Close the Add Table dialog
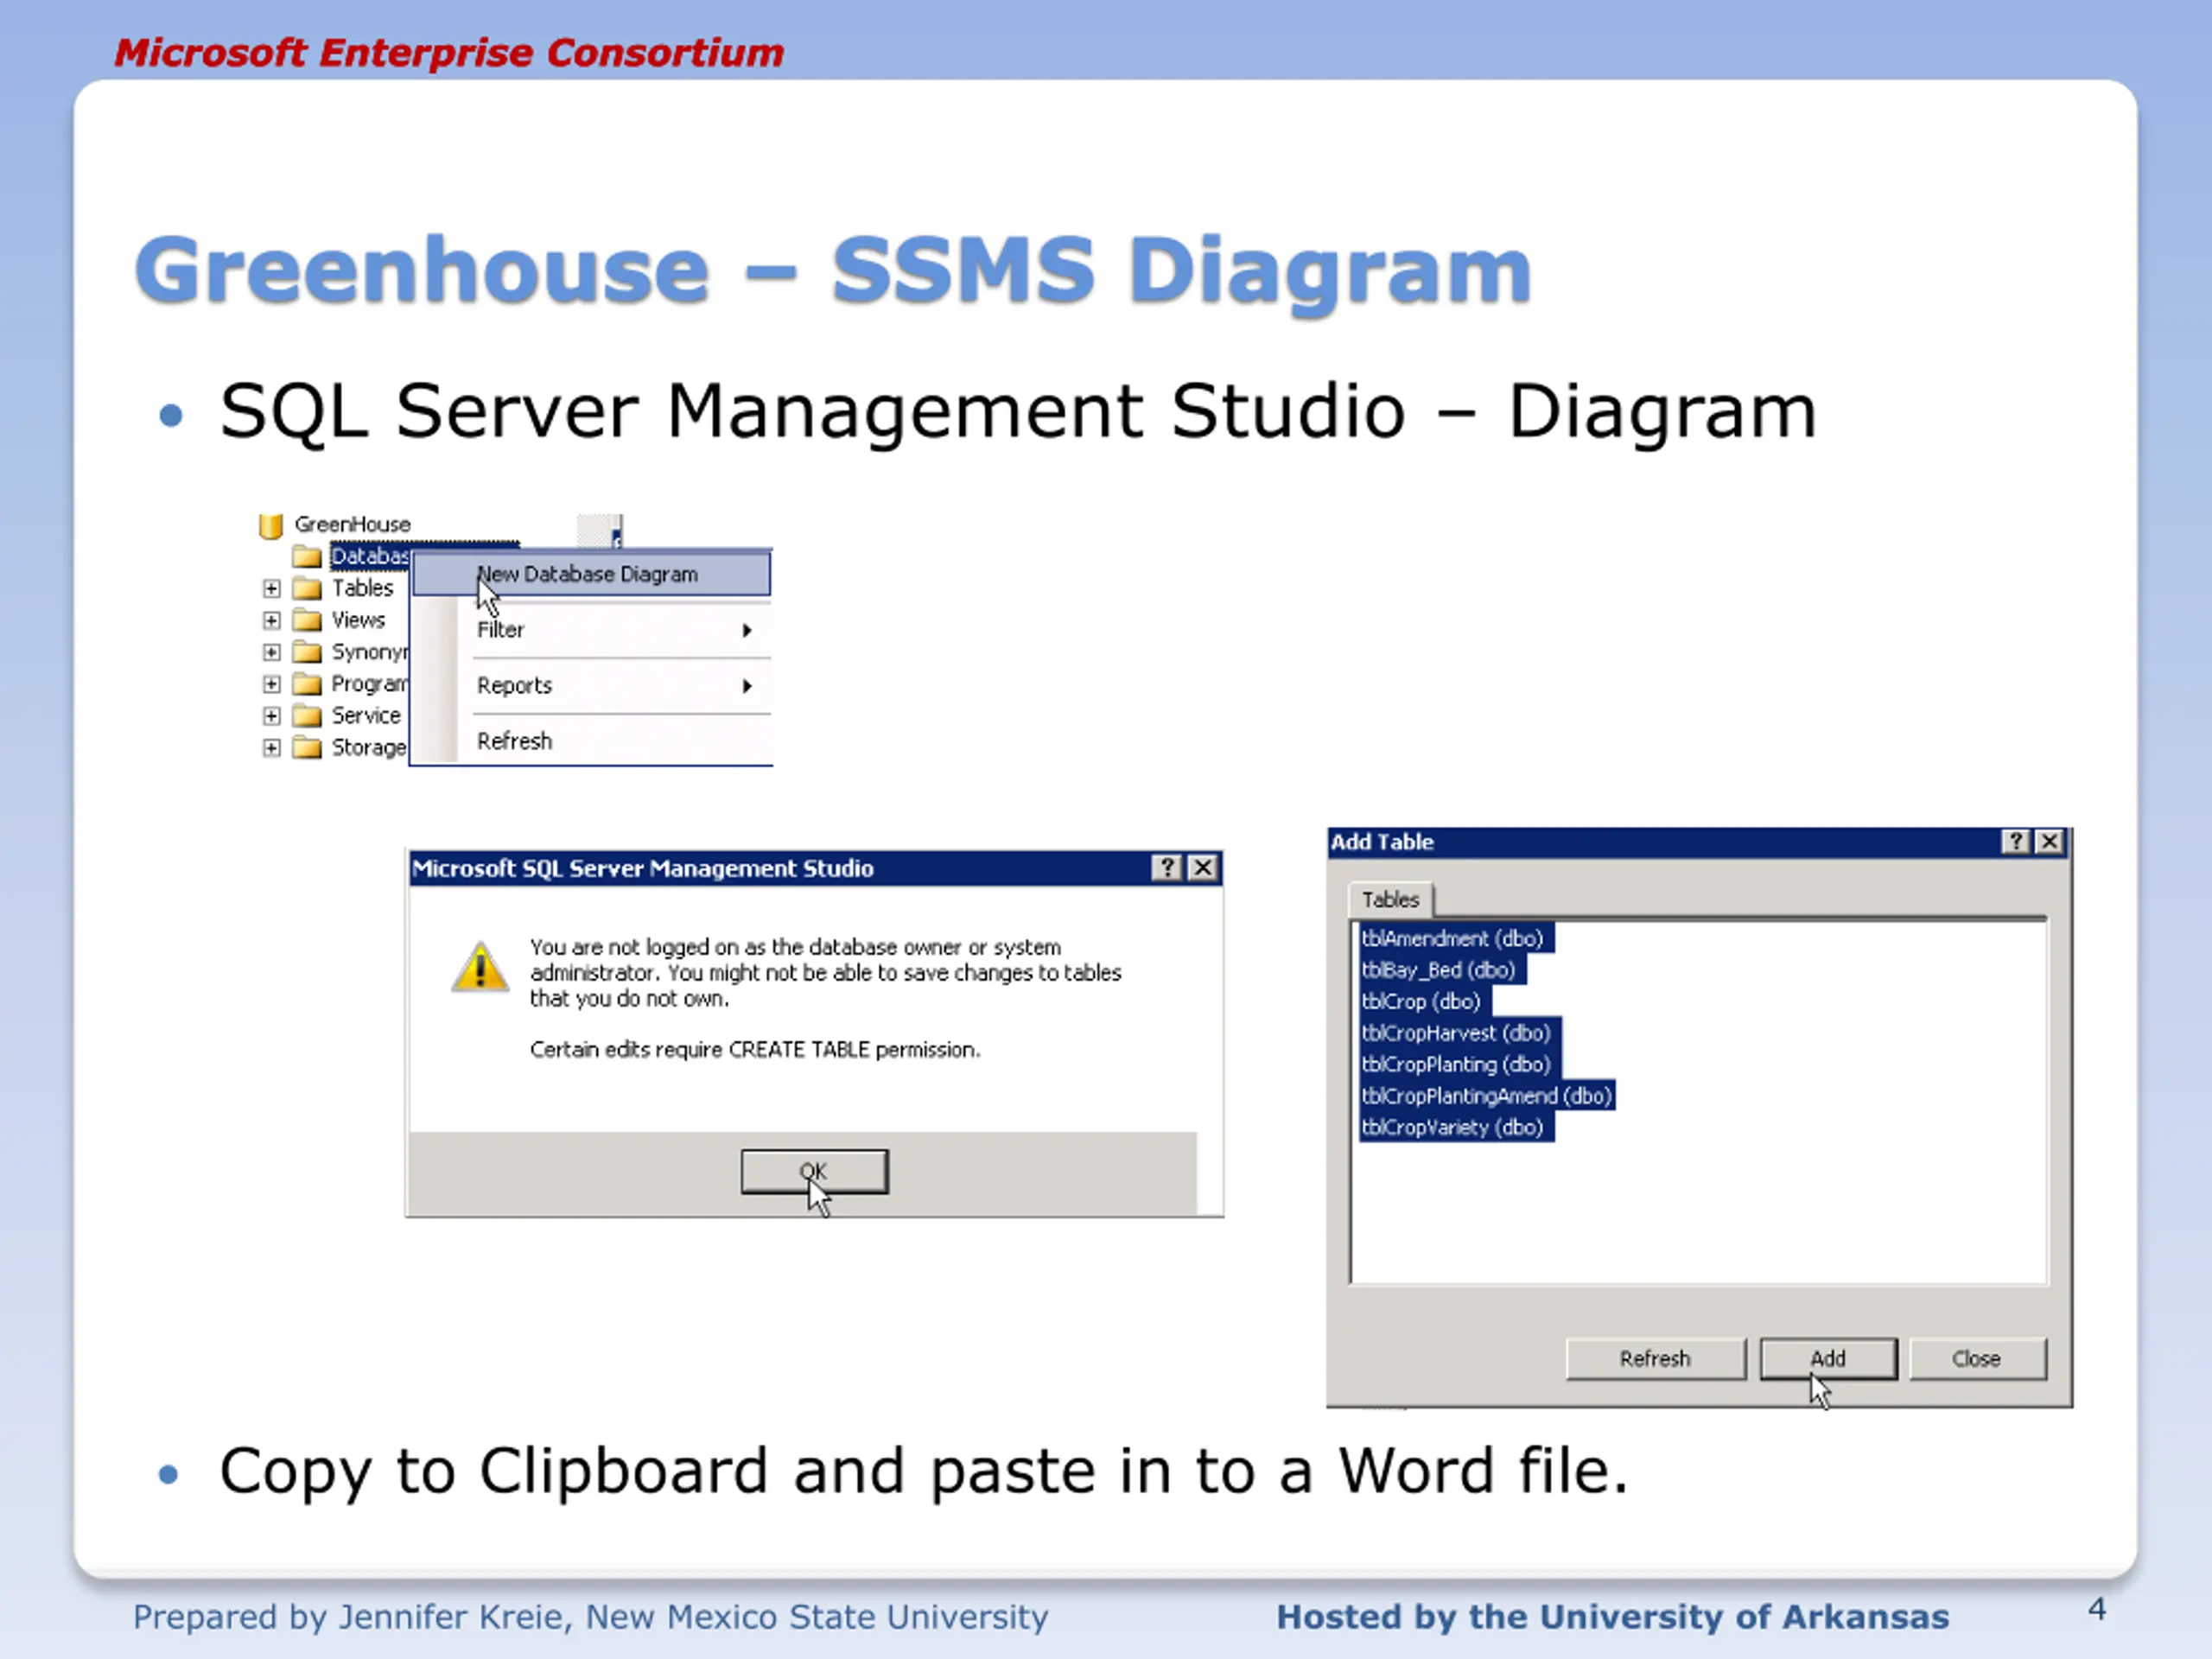 [x=2049, y=841]
